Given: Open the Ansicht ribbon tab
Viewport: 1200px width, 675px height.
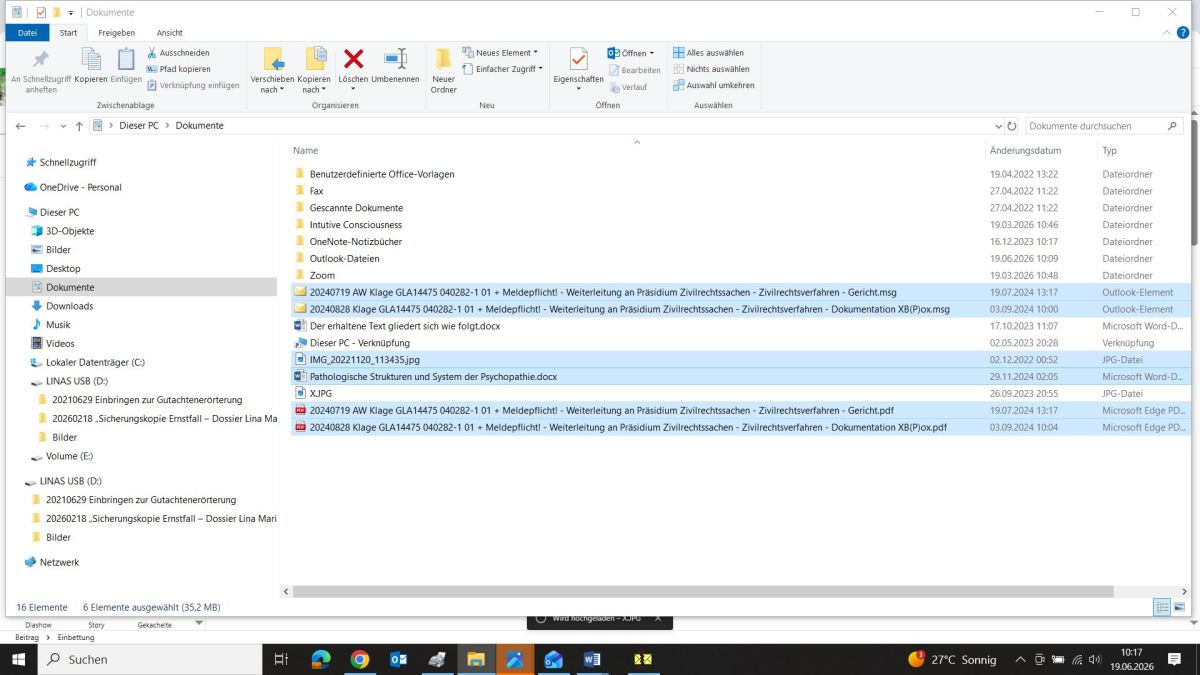Looking at the screenshot, I should pyautogui.click(x=169, y=33).
